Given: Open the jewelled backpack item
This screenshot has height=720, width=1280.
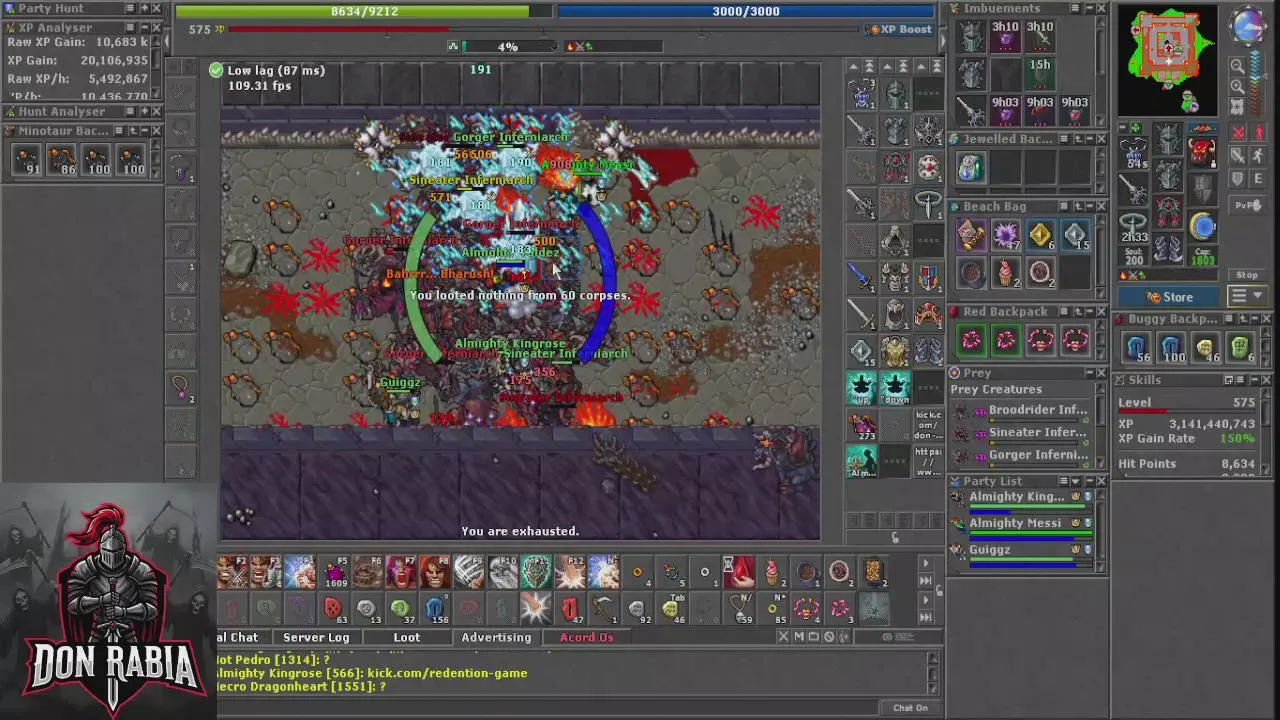Looking at the screenshot, I should point(970,167).
